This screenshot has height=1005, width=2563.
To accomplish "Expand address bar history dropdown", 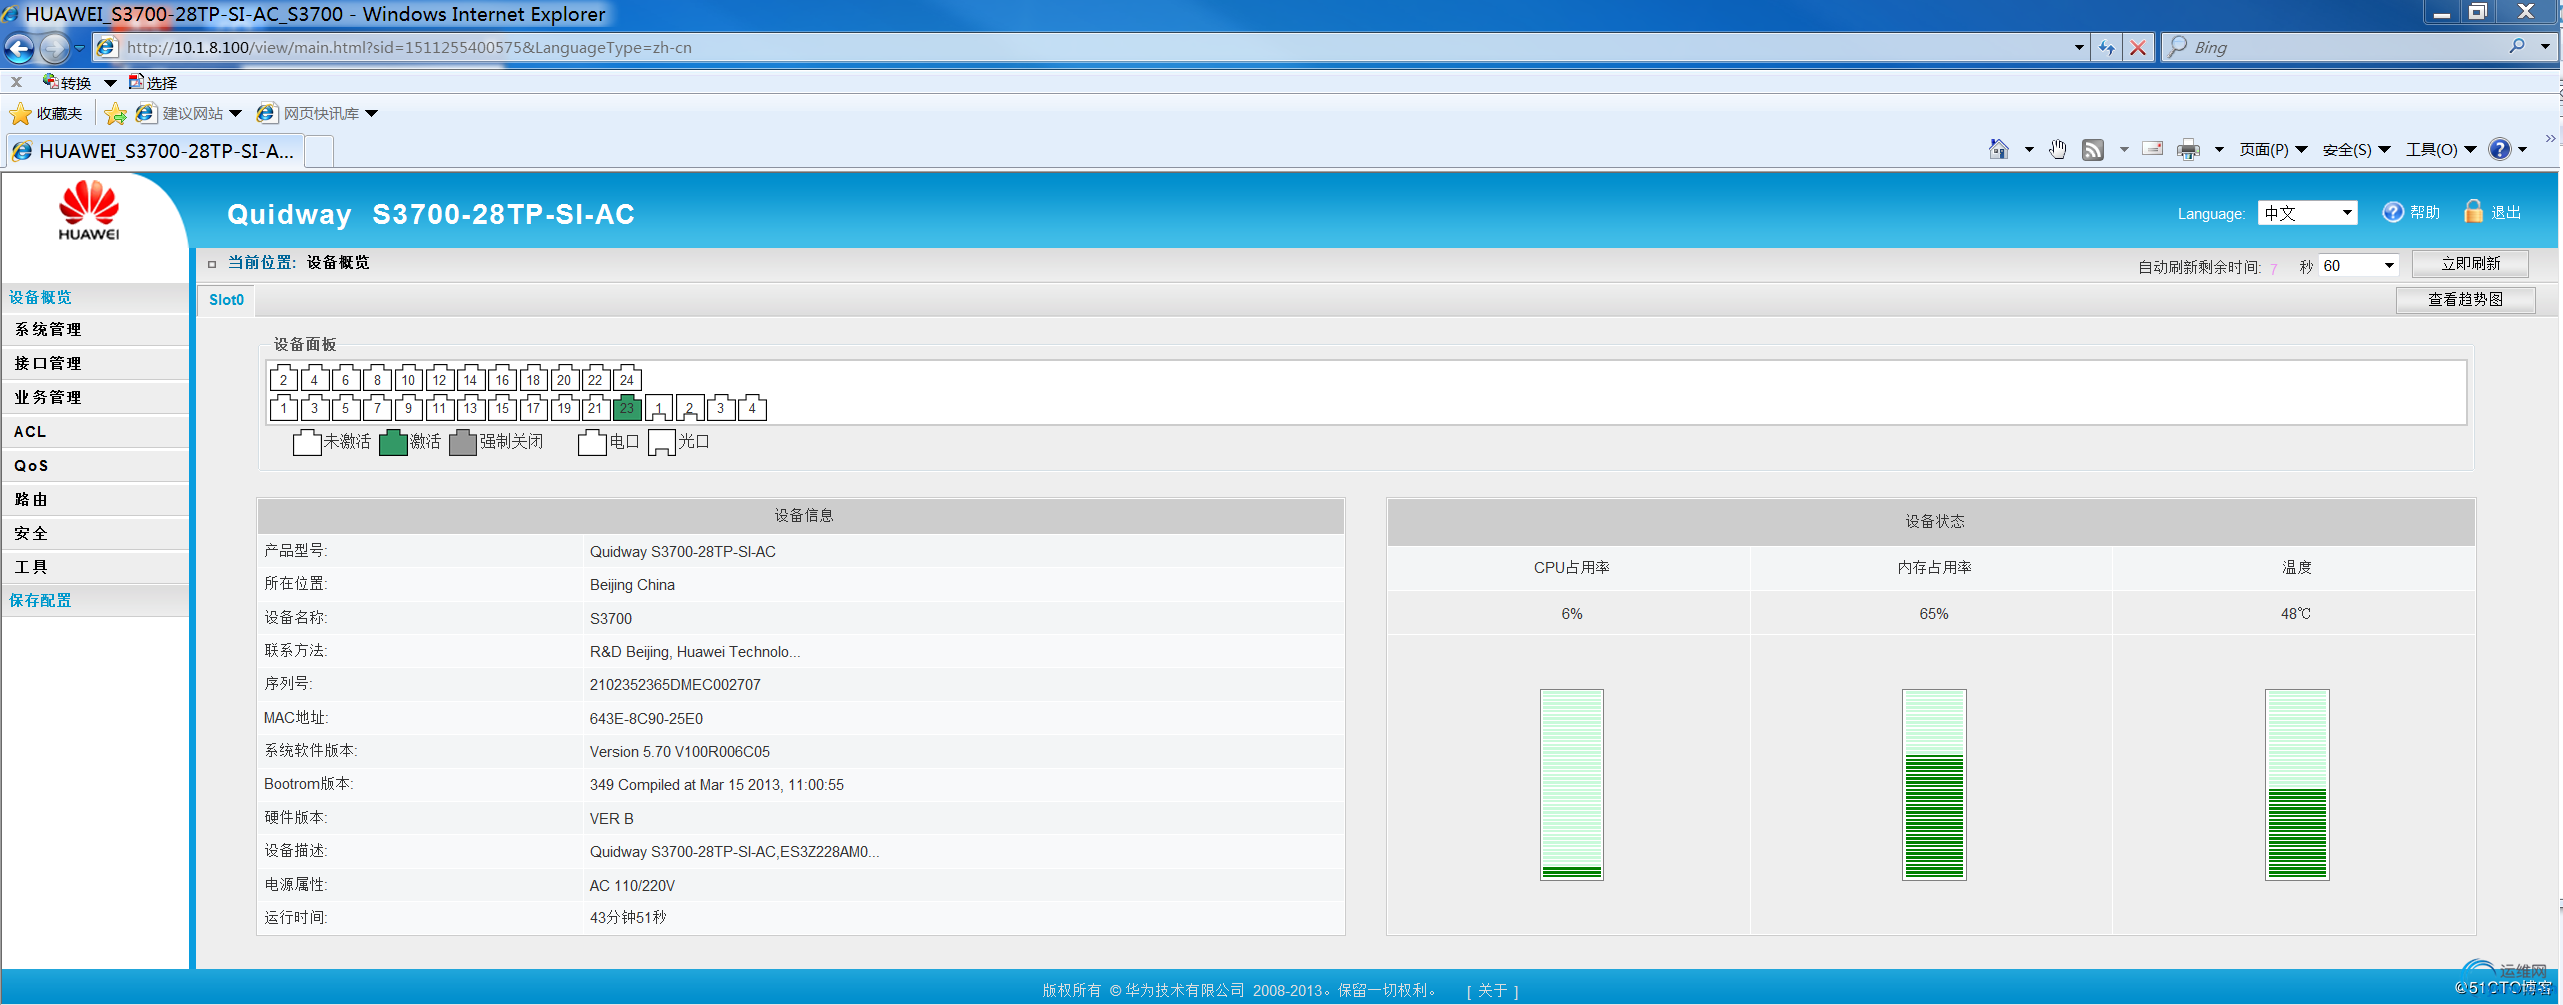I will [x=2079, y=47].
